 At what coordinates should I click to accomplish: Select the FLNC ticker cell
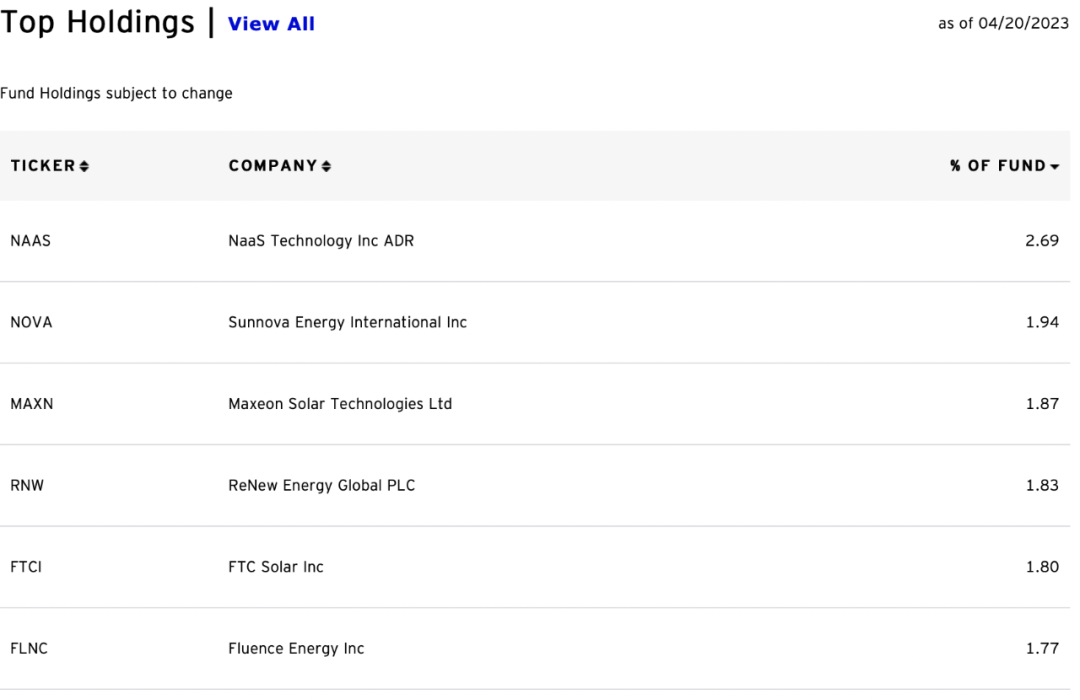coord(29,649)
